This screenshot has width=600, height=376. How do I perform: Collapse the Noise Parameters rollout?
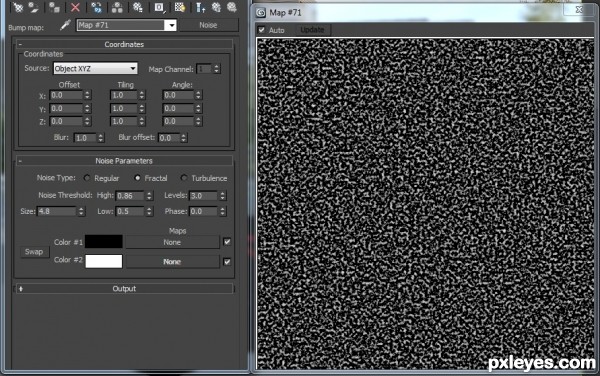20,161
